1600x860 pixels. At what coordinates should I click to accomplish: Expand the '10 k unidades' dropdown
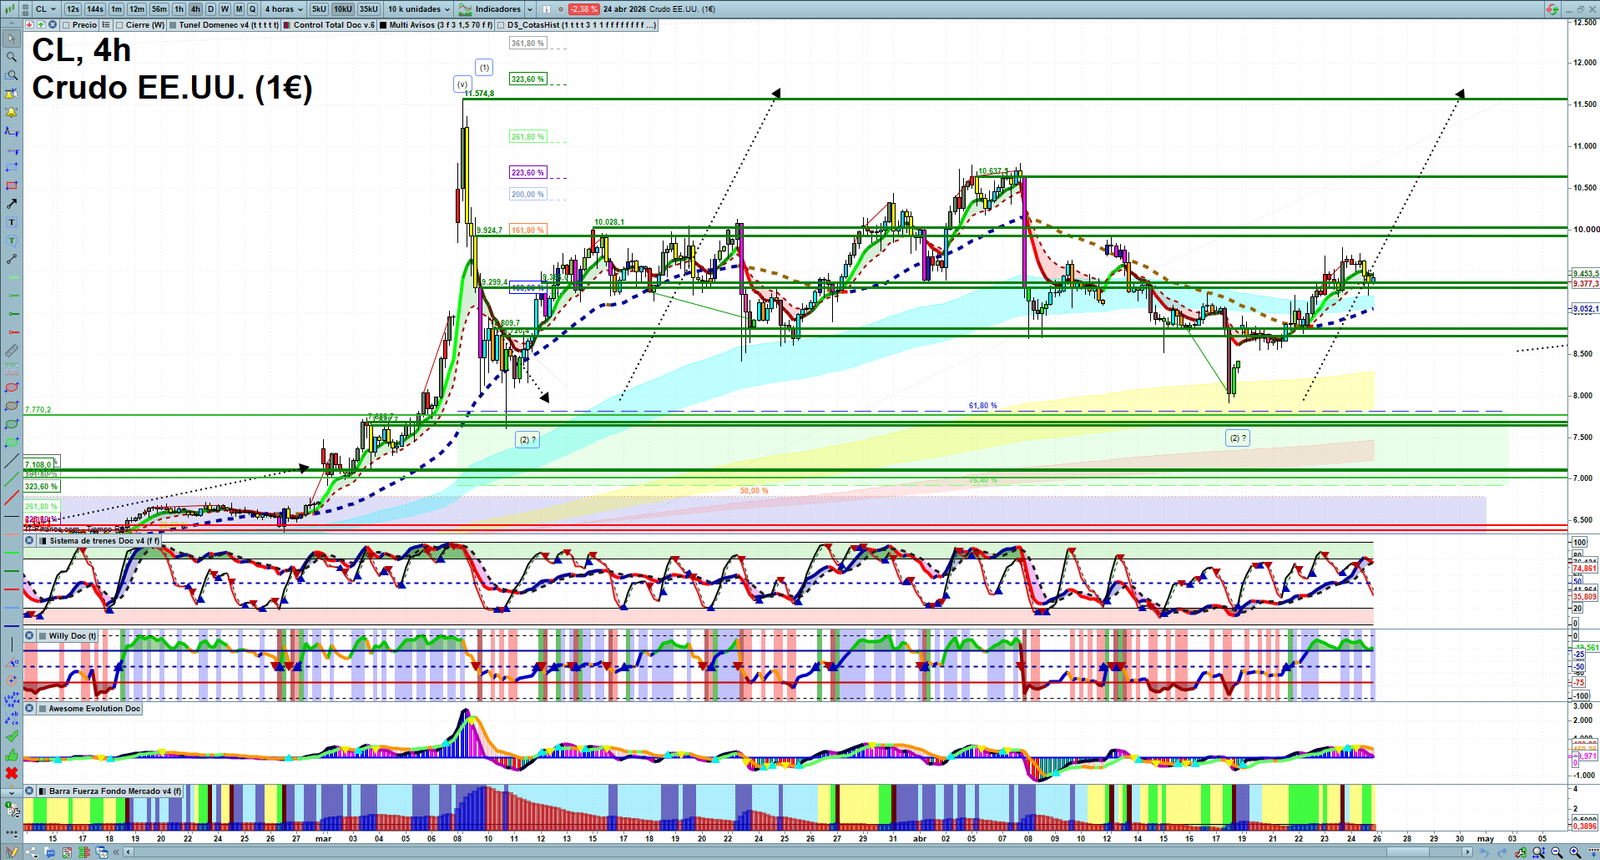tap(419, 9)
